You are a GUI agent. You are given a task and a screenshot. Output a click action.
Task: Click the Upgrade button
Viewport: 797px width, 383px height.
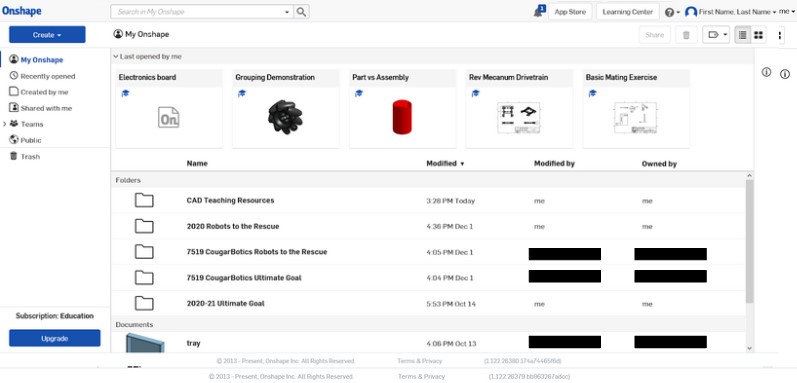click(55, 338)
